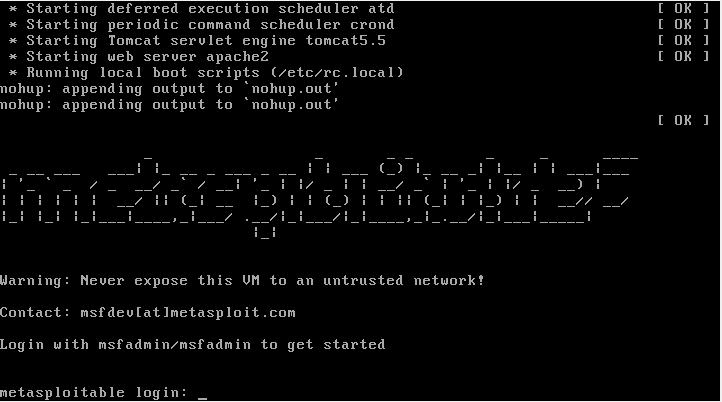Click the untrusted network warning line
This screenshot has width=722, height=402.
point(242,280)
